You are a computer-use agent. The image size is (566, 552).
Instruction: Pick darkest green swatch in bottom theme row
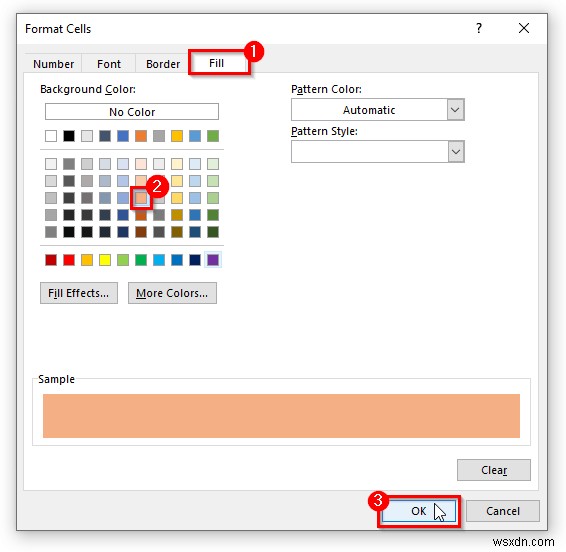pyautogui.click(x=213, y=232)
